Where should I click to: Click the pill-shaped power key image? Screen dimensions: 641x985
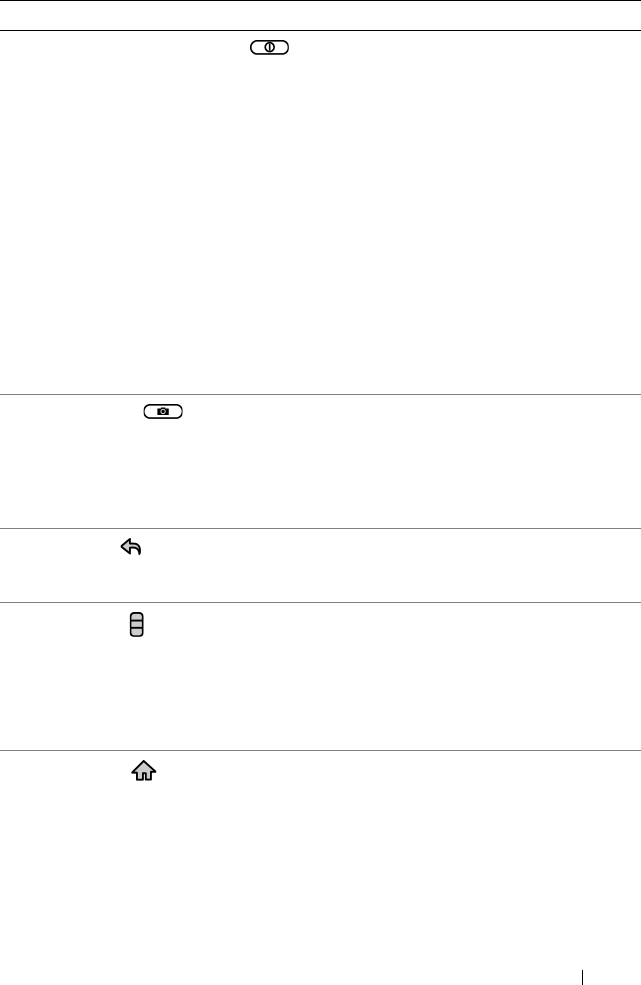click(270, 48)
